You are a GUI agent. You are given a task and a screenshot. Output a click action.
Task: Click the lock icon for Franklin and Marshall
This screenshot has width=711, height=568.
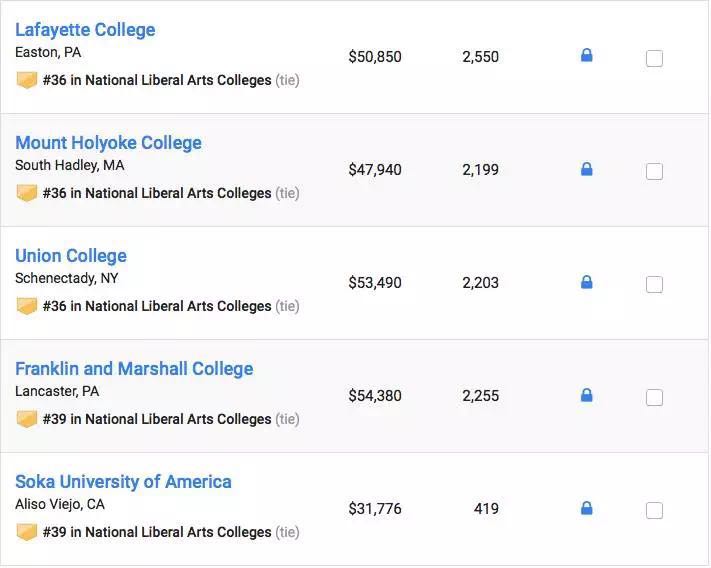click(586, 395)
